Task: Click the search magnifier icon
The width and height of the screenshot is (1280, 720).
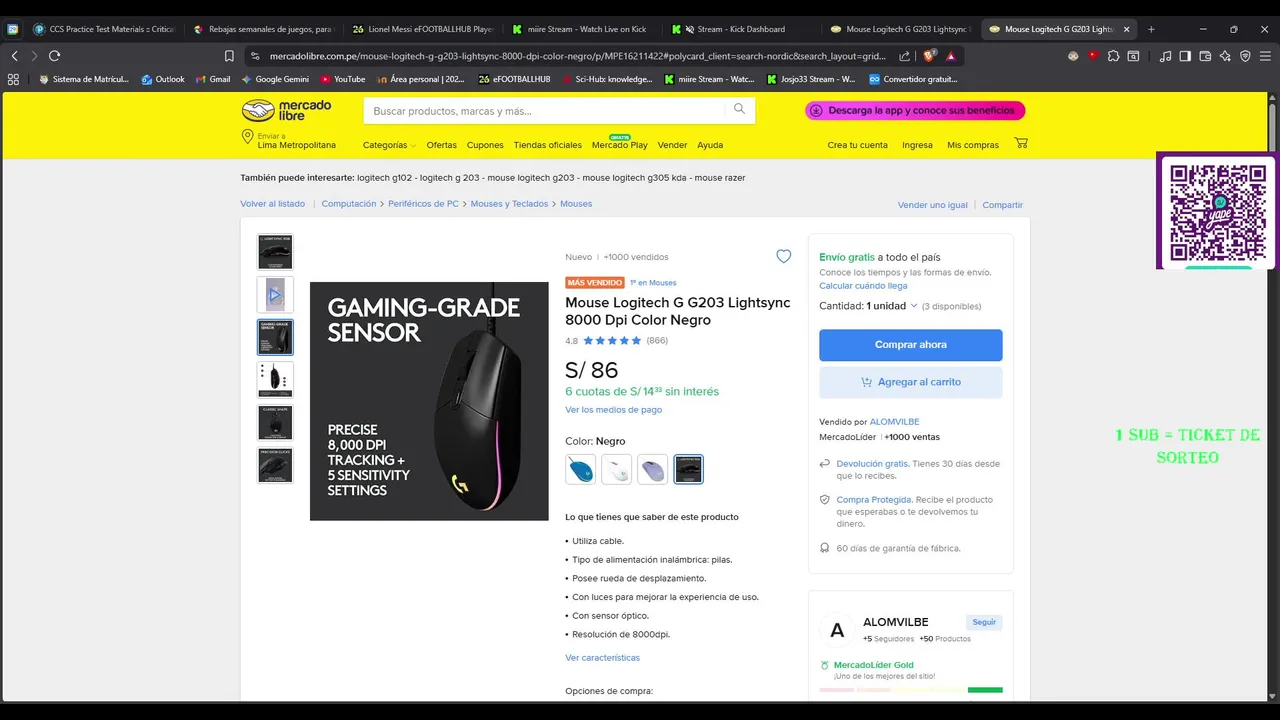Action: (739, 109)
